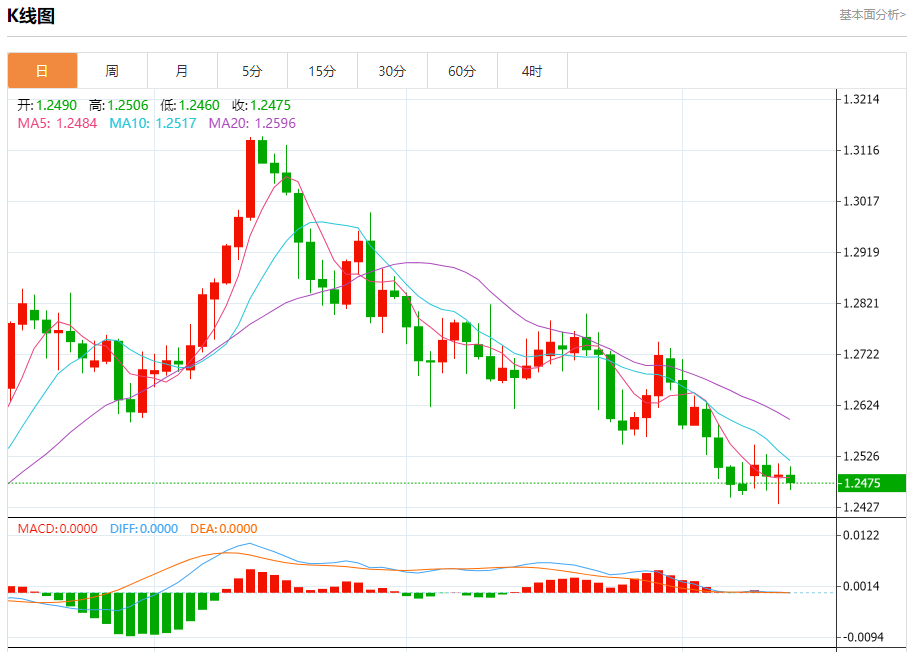The height and width of the screenshot is (652, 915).
Task: Switch to the 周 weekly tab
Action: 113,71
